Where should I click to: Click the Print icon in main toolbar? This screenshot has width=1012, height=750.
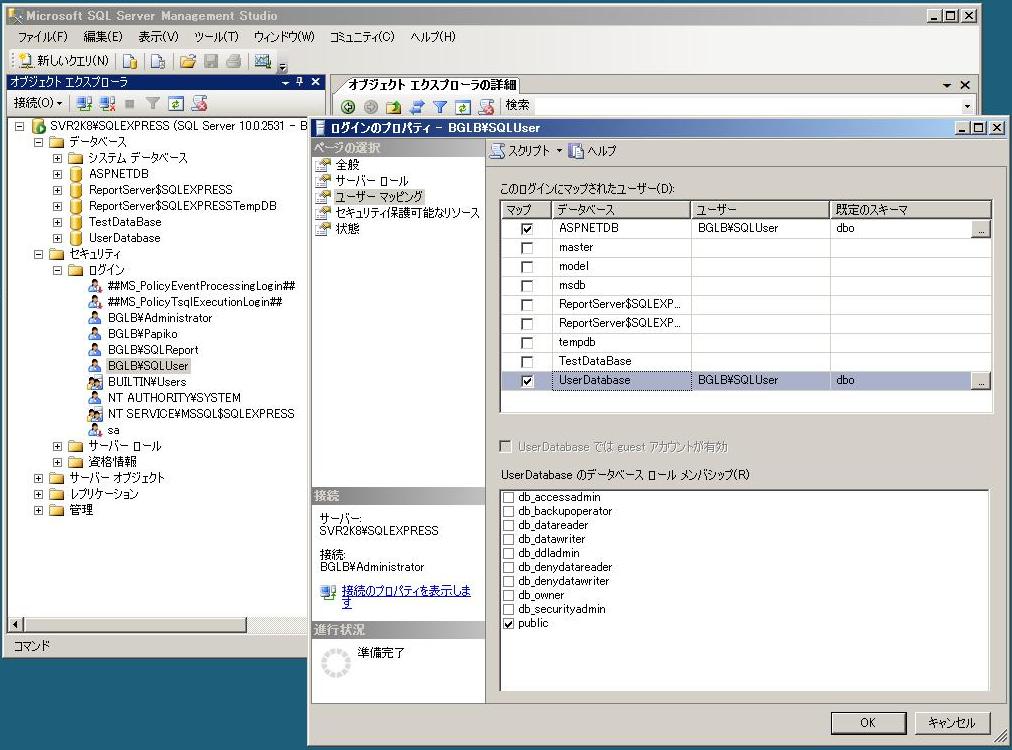click(234, 61)
